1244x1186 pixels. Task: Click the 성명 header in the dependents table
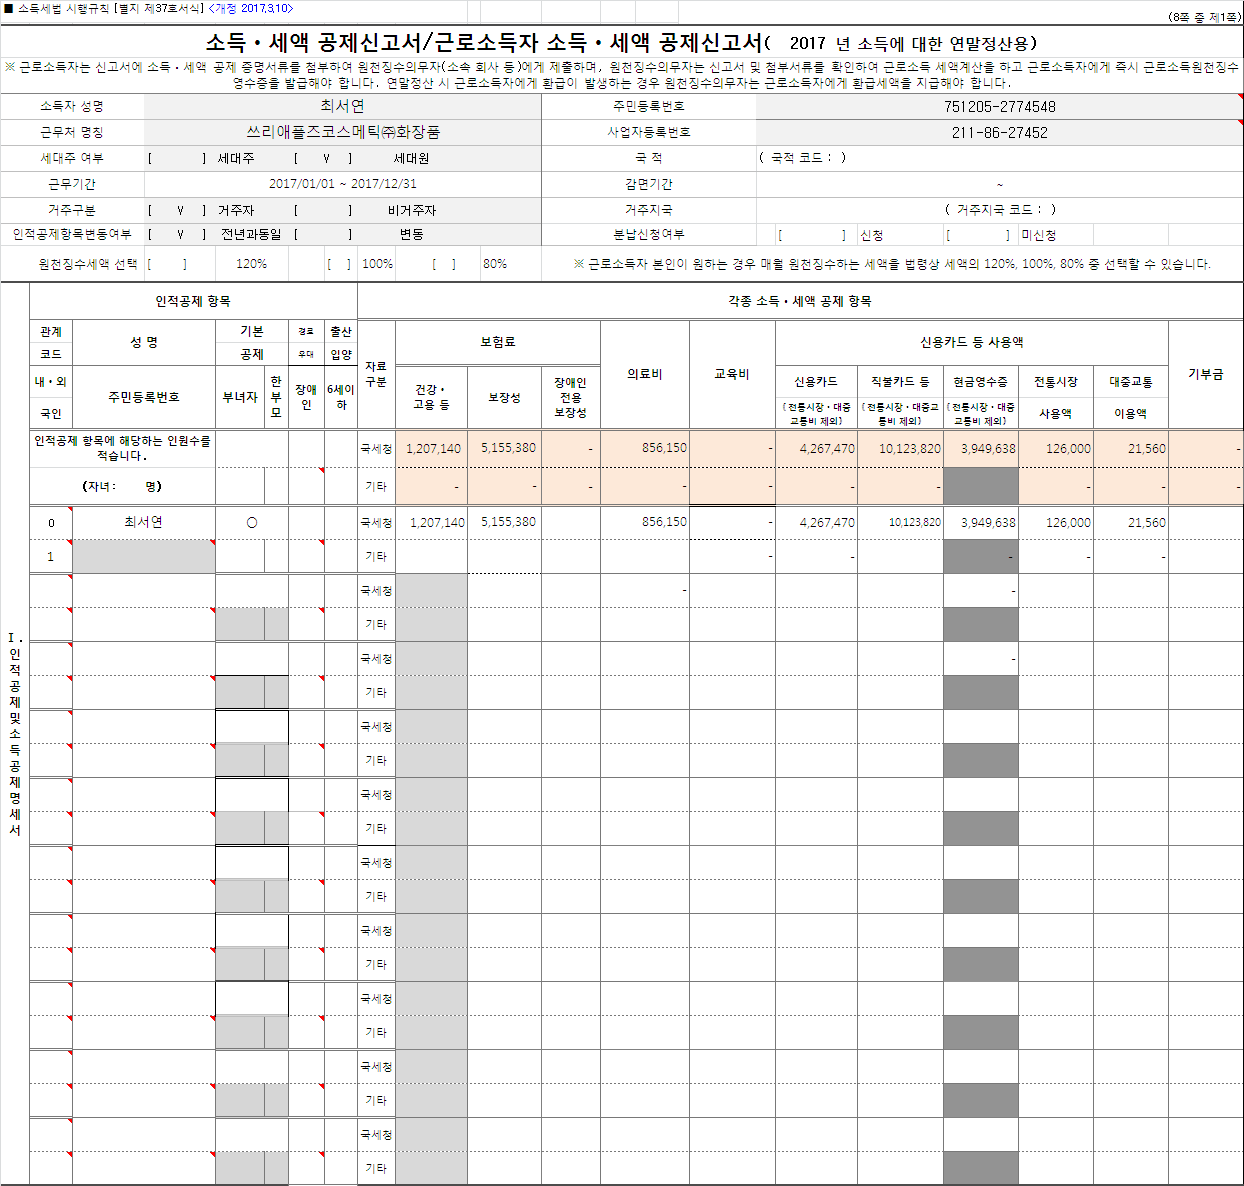144,342
